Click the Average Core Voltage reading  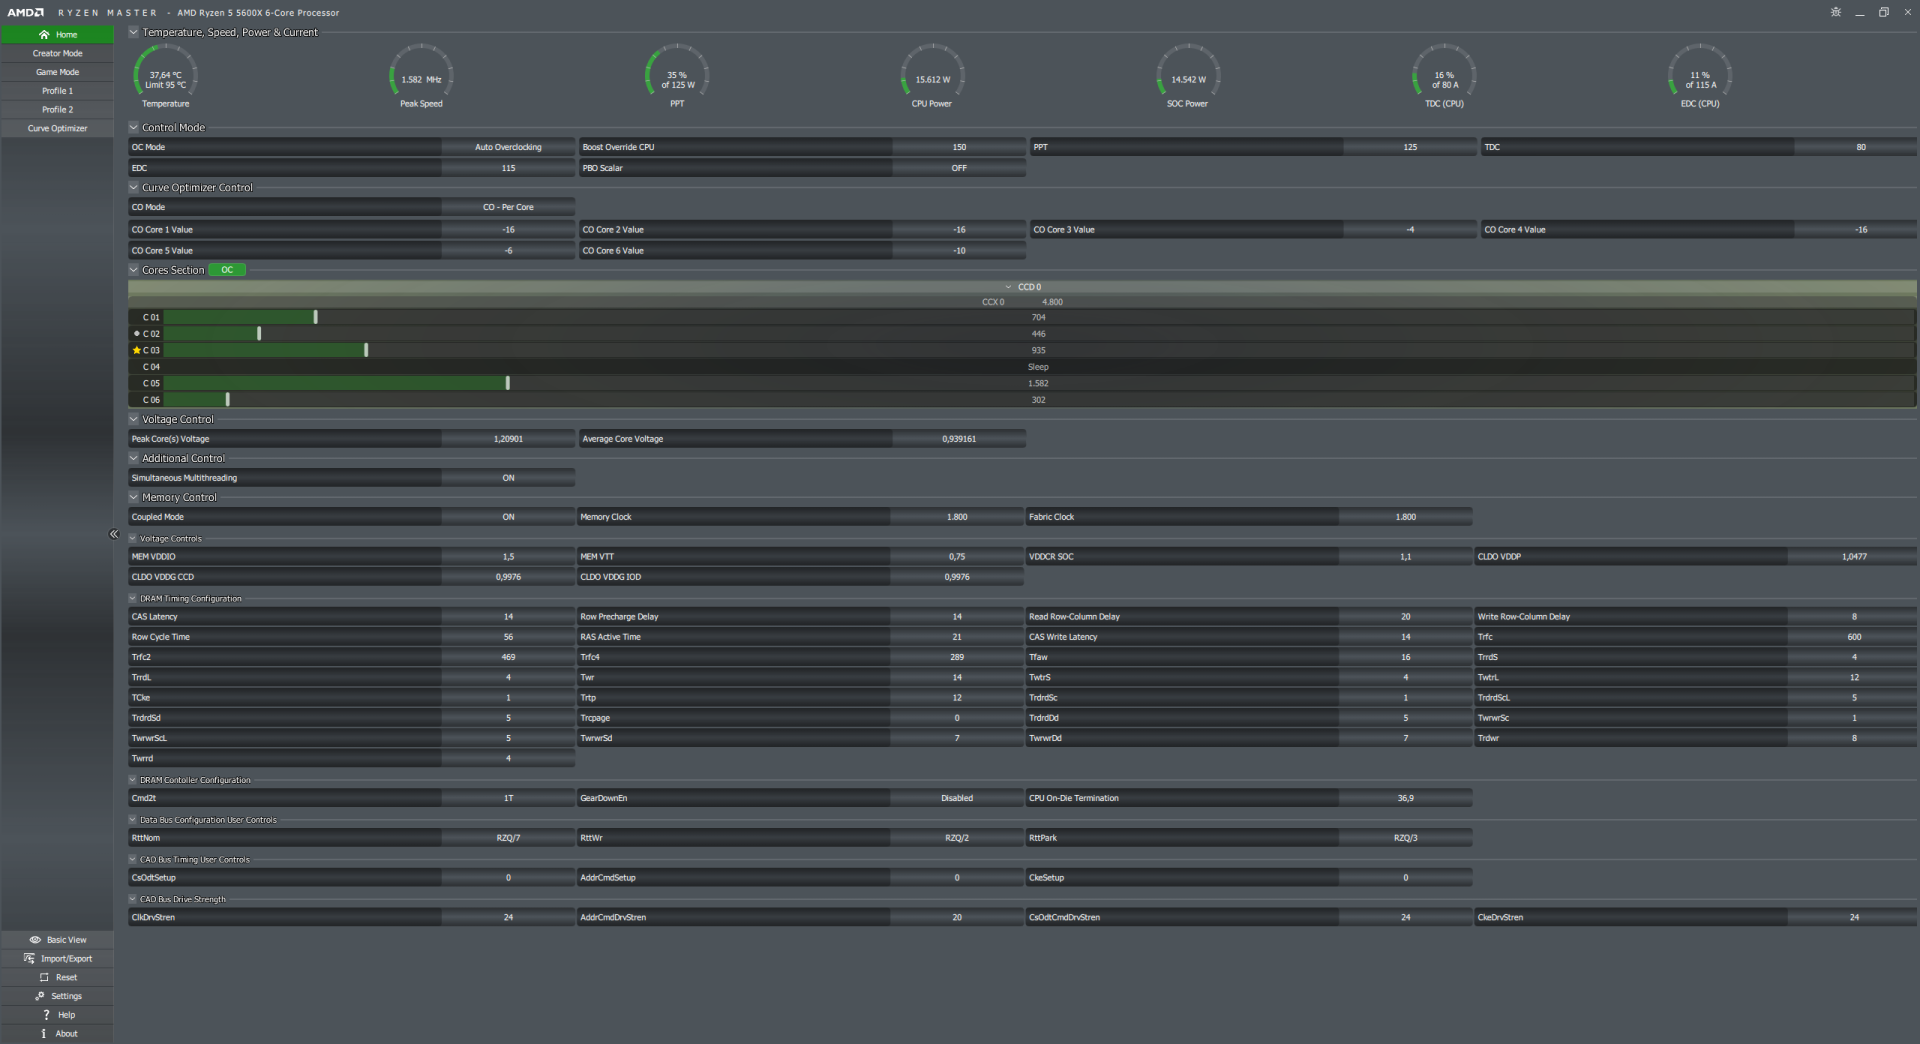coord(959,439)
